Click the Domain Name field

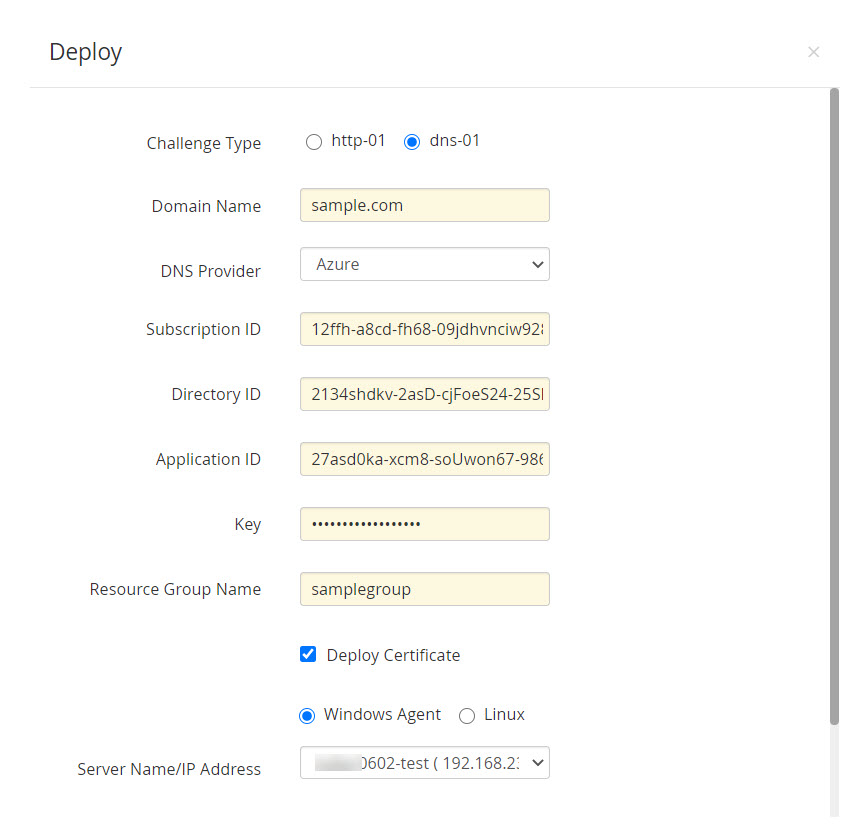(424, 205)
